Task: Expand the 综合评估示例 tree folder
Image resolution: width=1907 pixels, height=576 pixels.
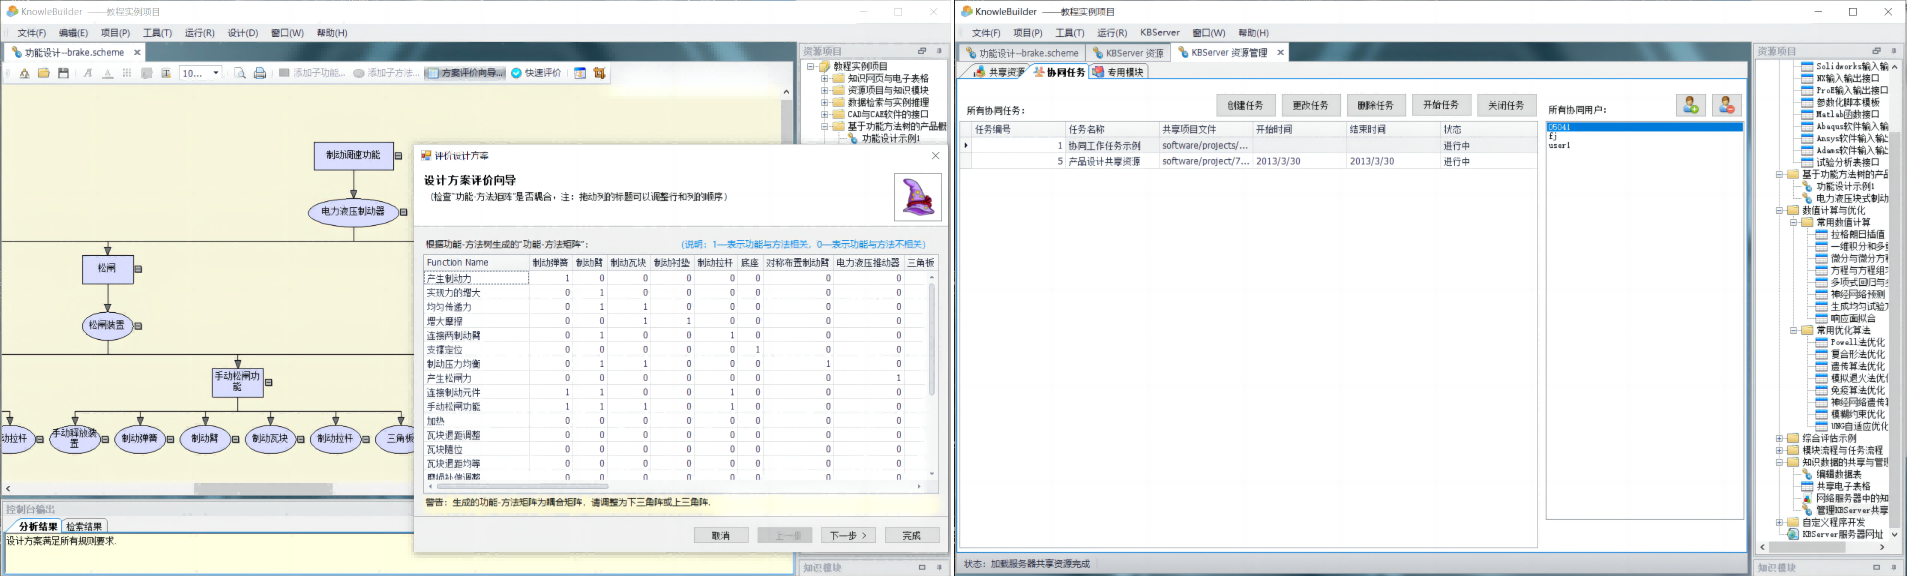Action: [1780, 438]
